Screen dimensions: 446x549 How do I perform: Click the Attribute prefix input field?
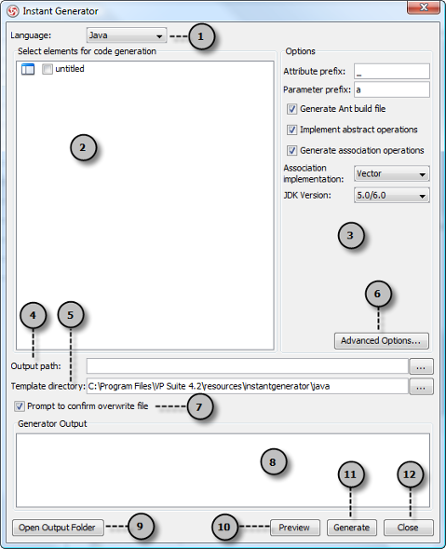click(392, 71)
